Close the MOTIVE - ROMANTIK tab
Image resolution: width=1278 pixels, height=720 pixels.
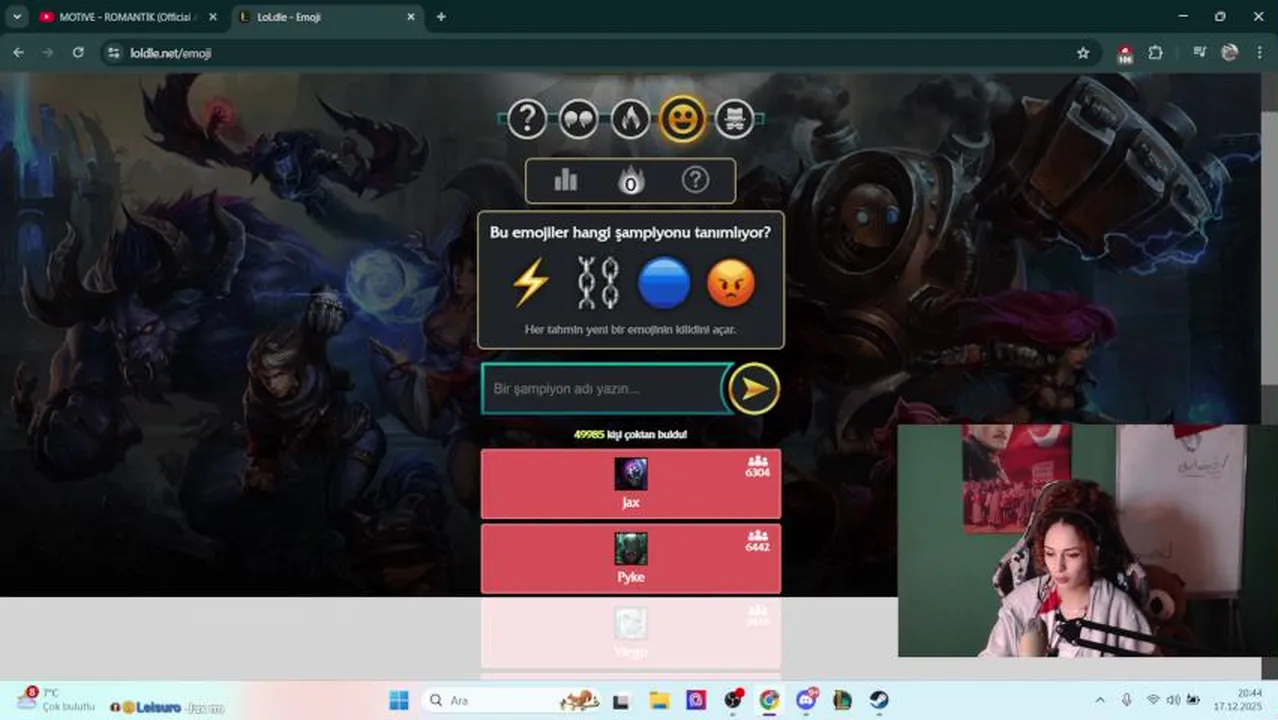tap(212, 17)
